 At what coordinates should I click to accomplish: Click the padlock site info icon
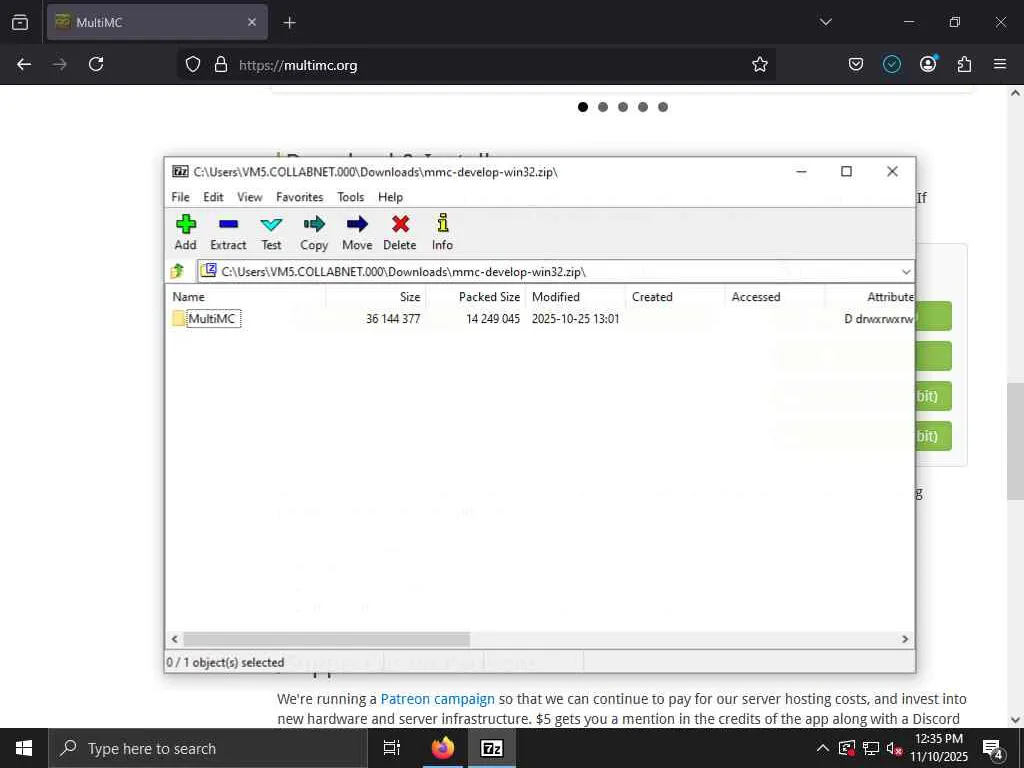click(x=221, y=65)
